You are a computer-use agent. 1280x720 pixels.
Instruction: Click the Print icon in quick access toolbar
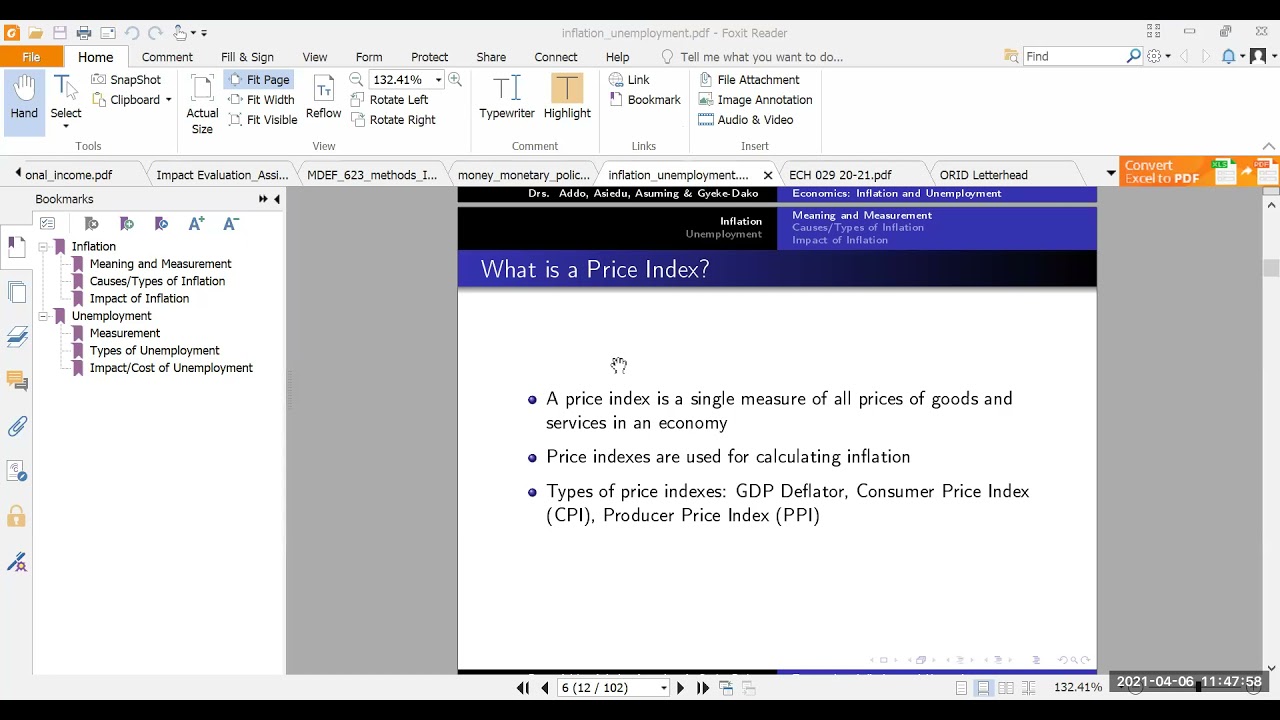[x=84, y=33]
